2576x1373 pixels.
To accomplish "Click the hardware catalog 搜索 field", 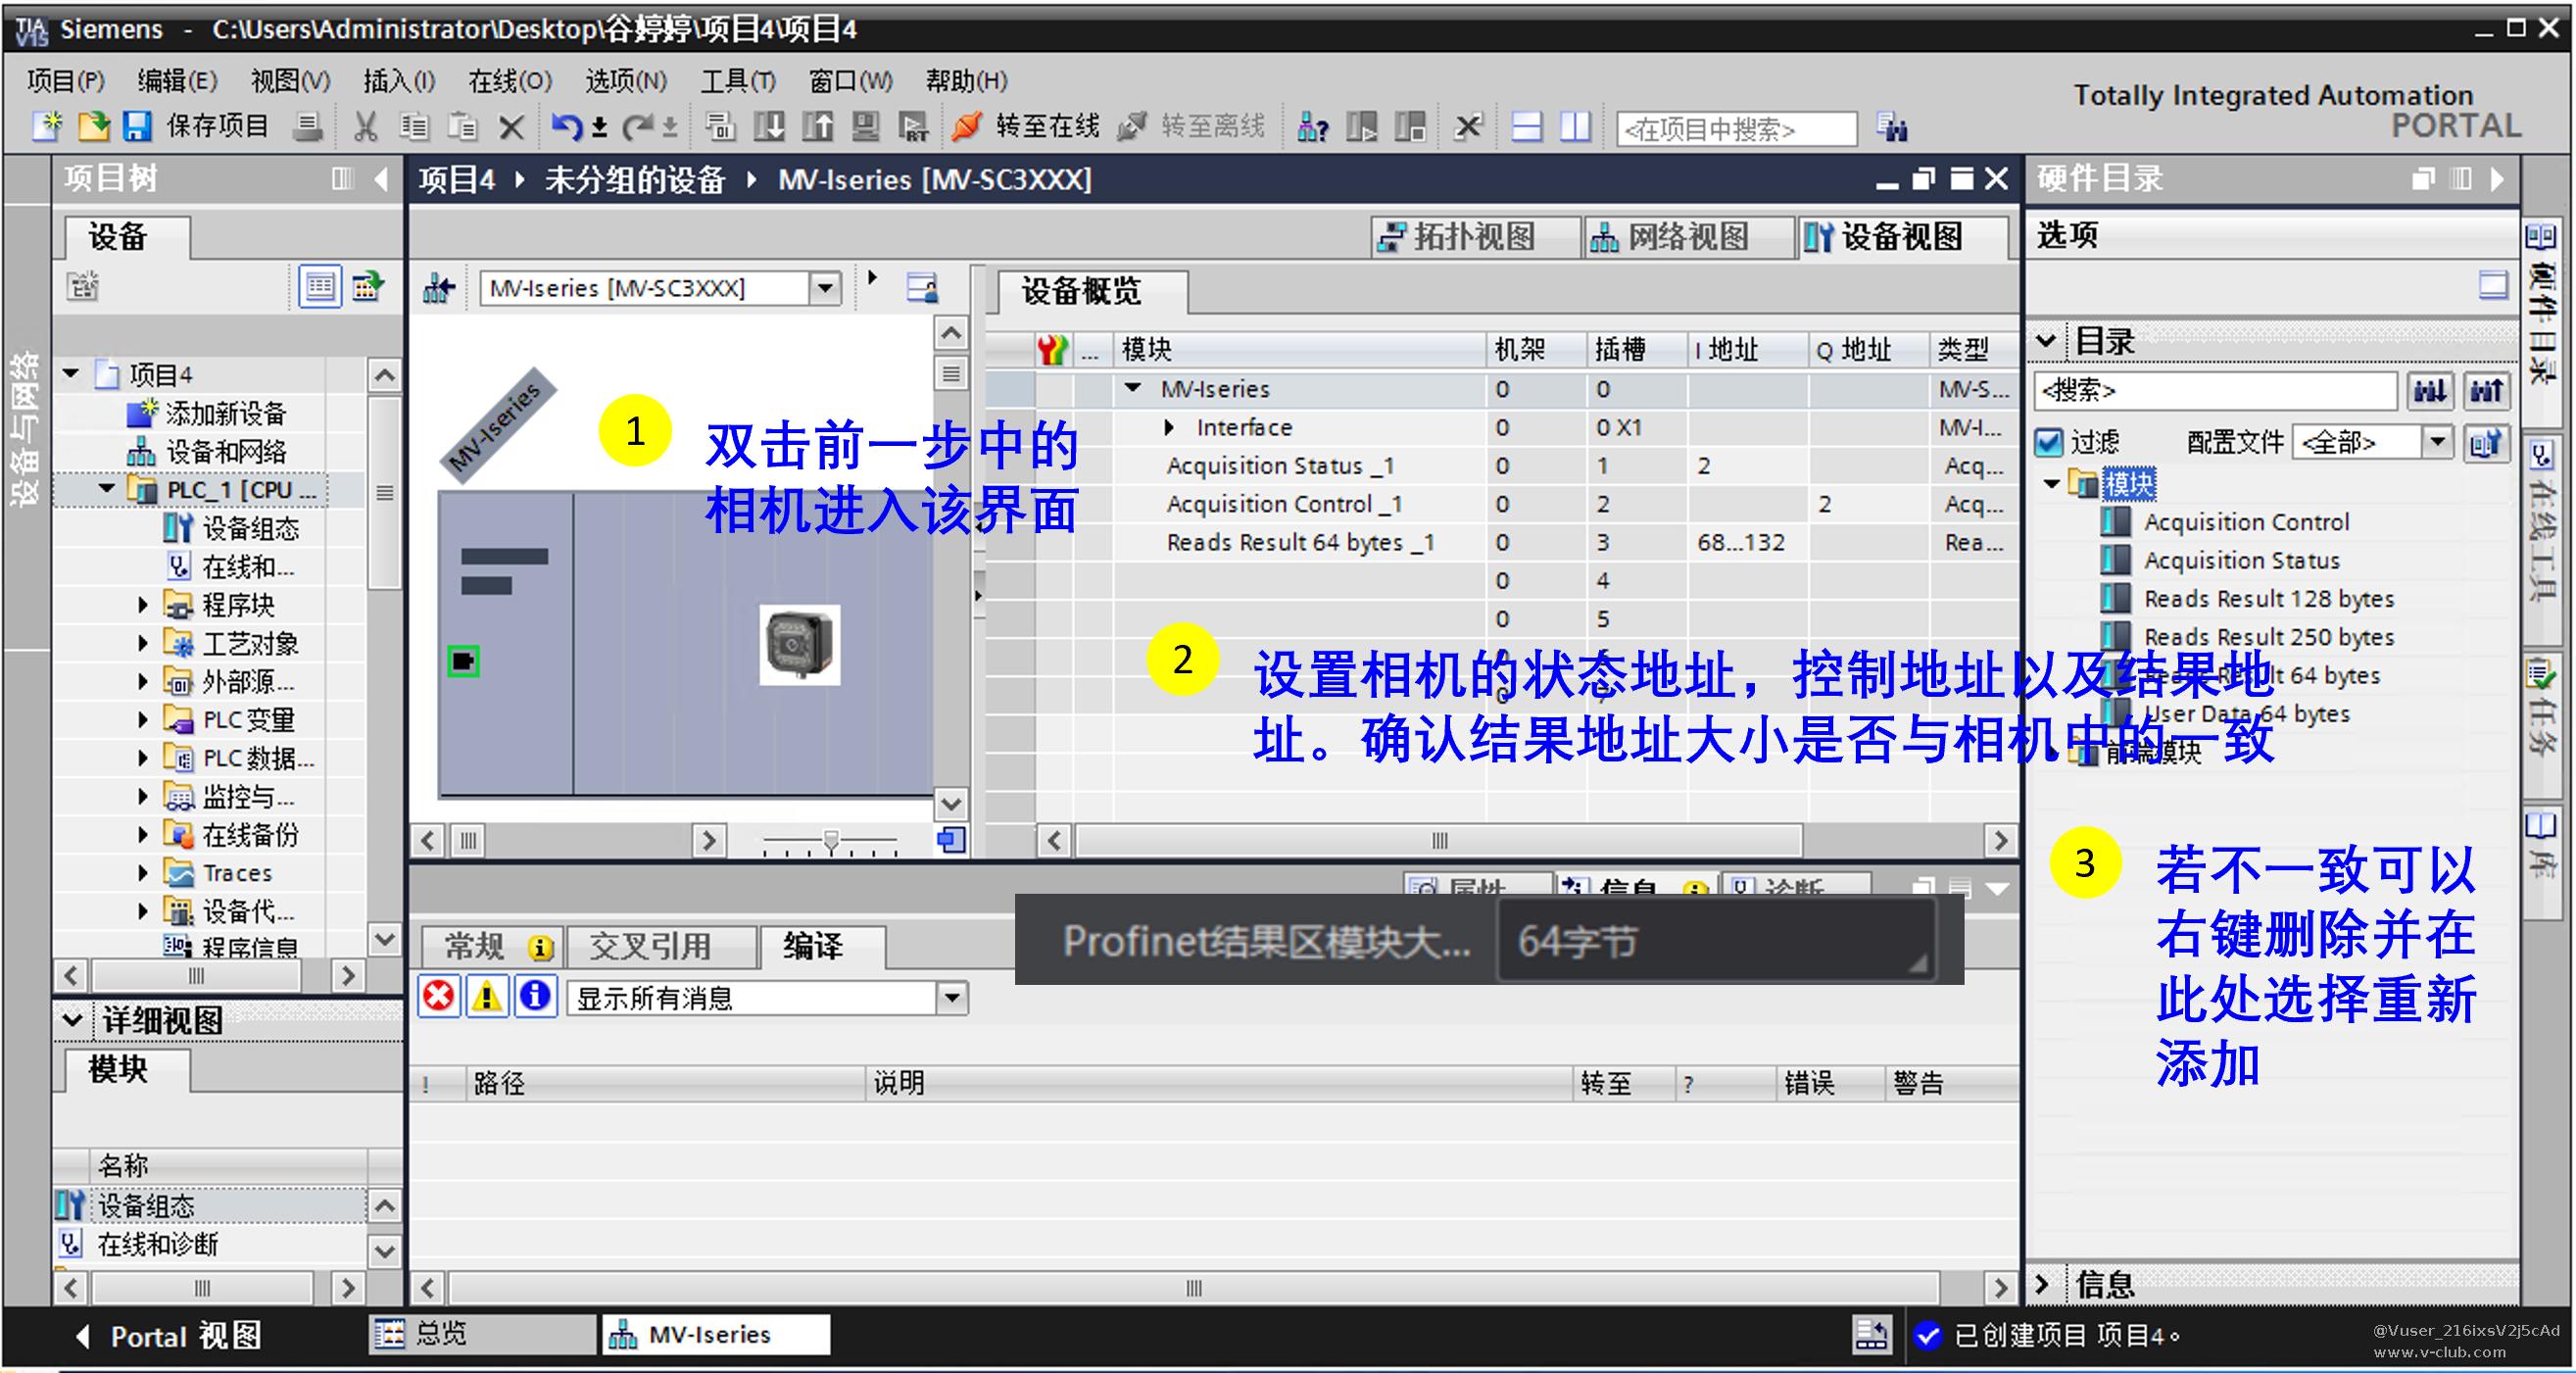I will 2215,390.
